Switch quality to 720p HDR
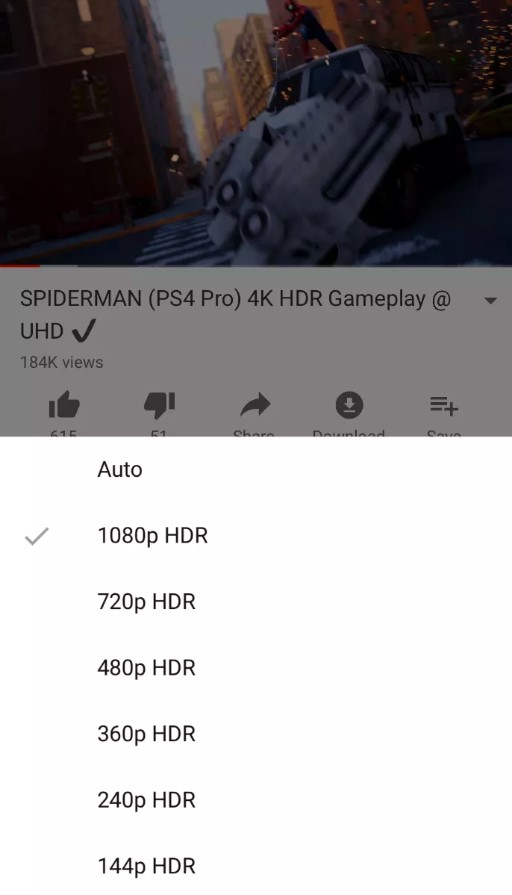The width and height of the screenshot is (512, 895). click(x=256, y=602)
